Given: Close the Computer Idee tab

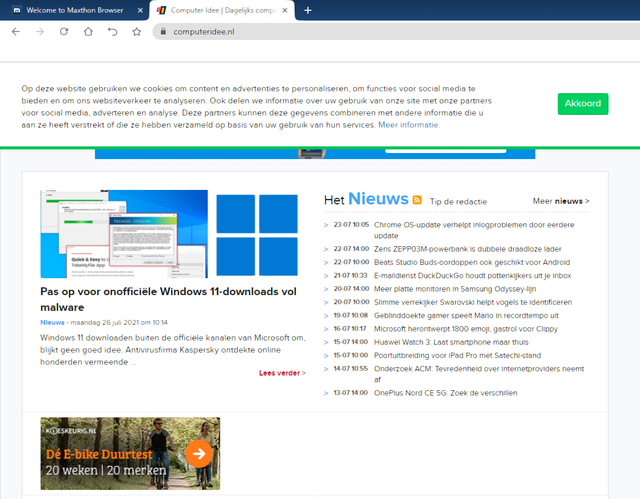Looking at the screenshot, I should point(285,10).
